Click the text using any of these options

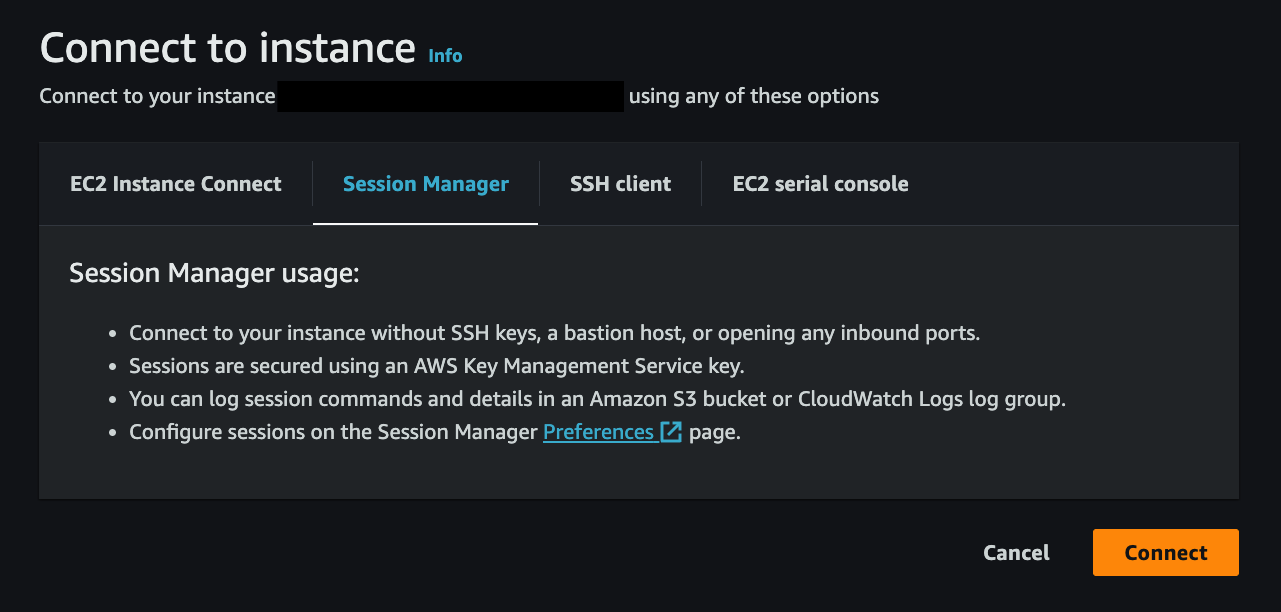click(752, 96)
